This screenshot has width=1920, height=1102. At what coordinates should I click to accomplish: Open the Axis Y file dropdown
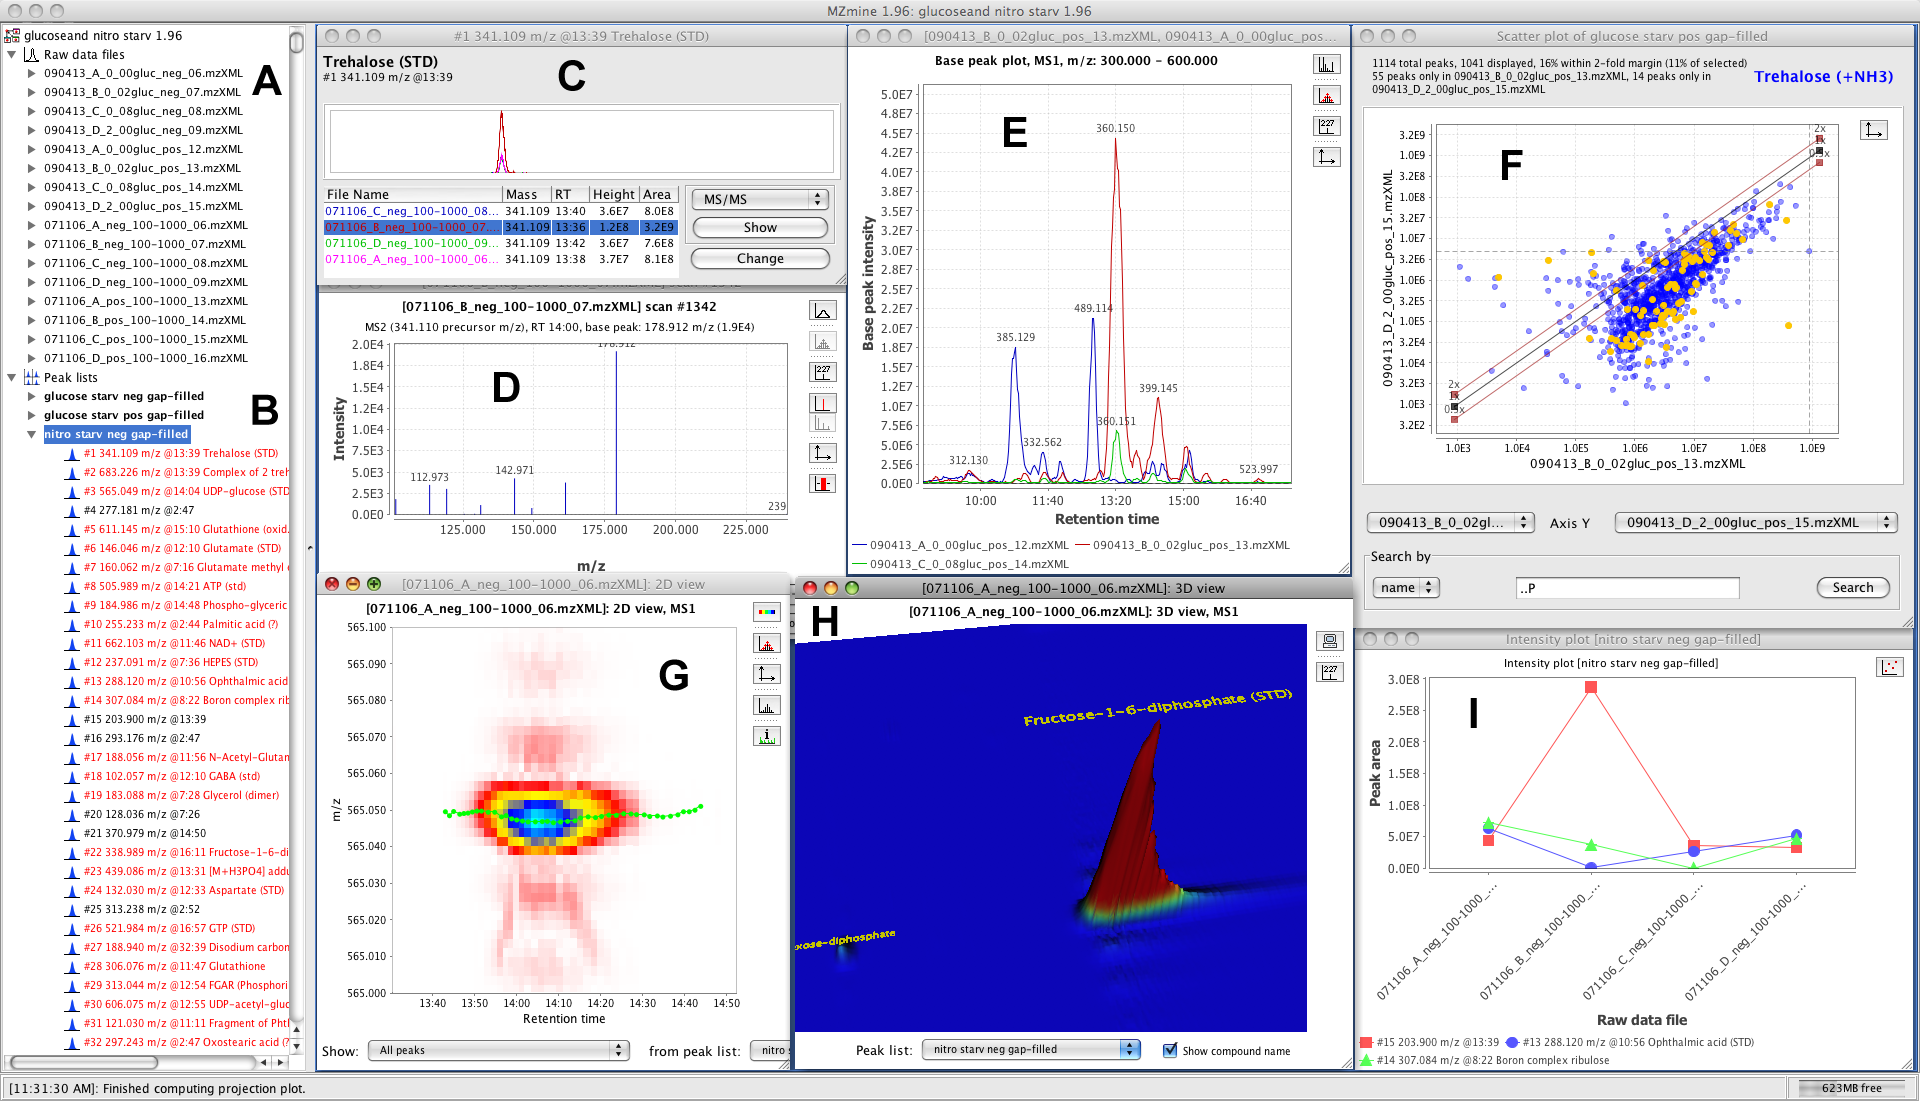point(1755,522)
